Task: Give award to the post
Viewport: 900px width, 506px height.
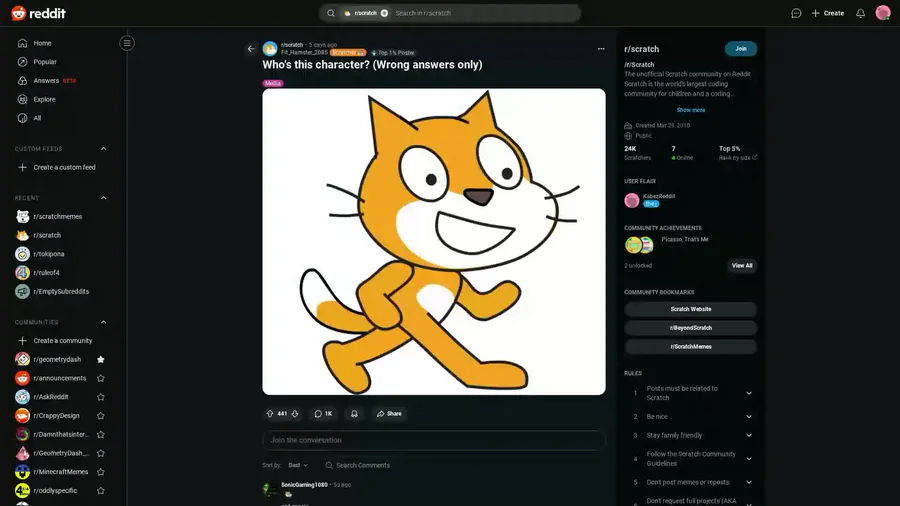Action: coord(354,414)
